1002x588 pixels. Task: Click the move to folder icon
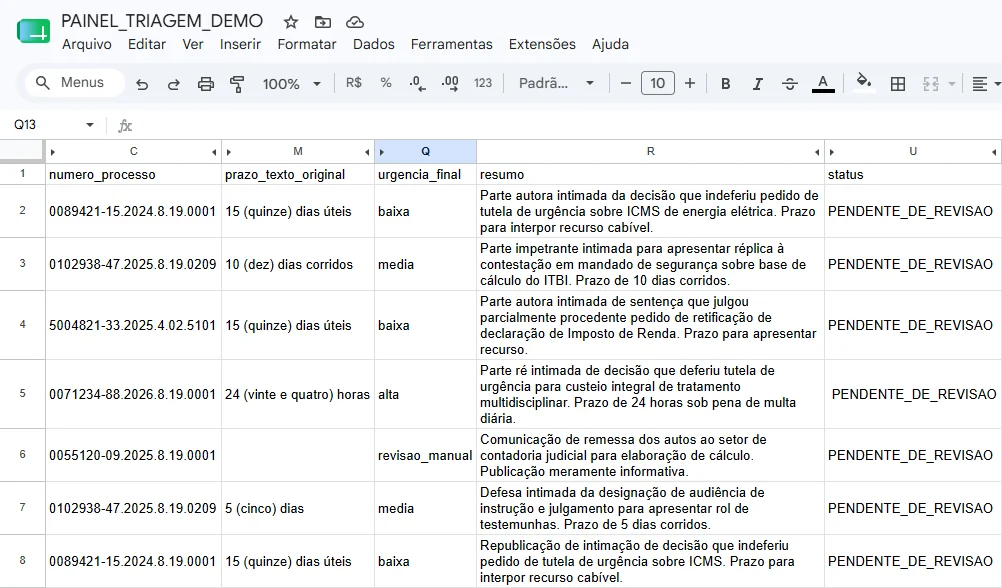[x=323, y=22]
